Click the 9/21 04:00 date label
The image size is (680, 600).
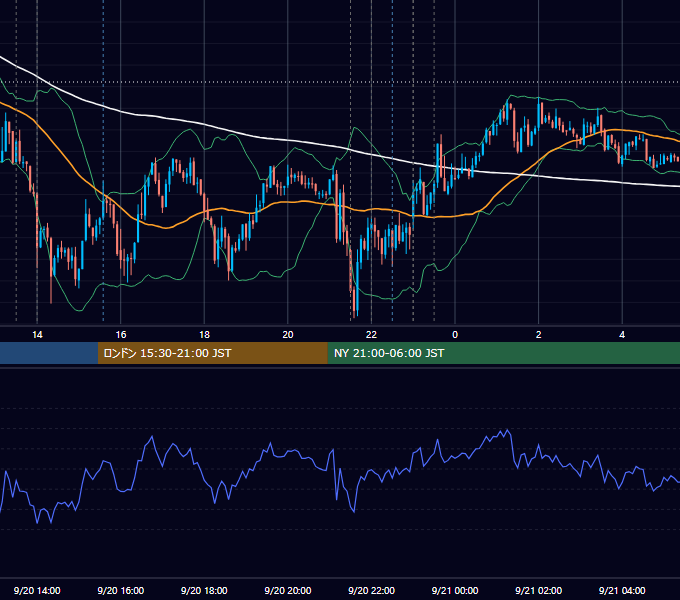click(x=622, y=590)
